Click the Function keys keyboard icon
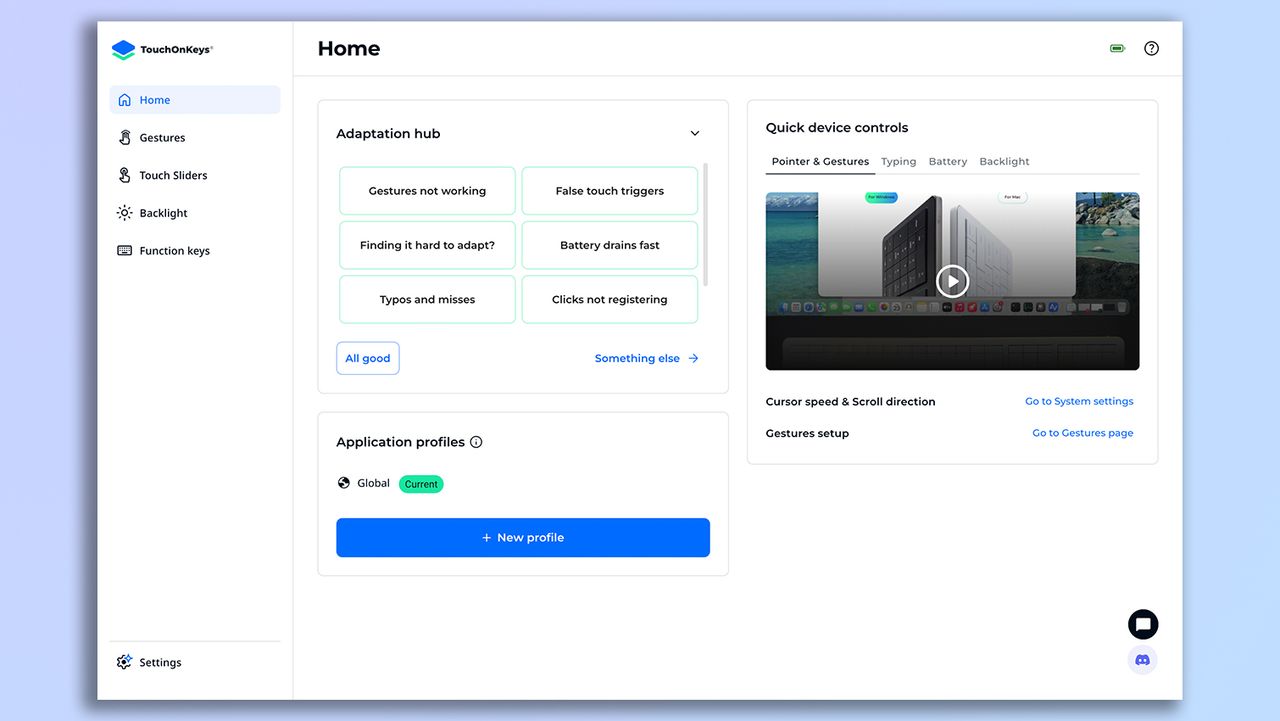 (x=124, y=251)
